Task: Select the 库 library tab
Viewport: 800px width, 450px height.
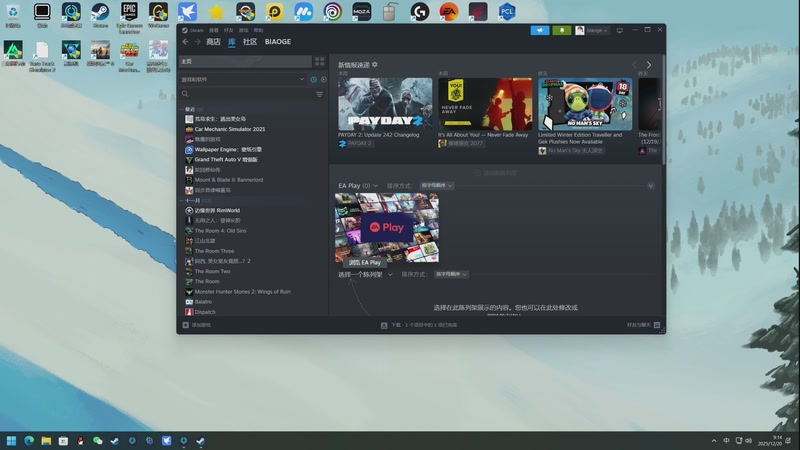Action: [x=232, y=42]
